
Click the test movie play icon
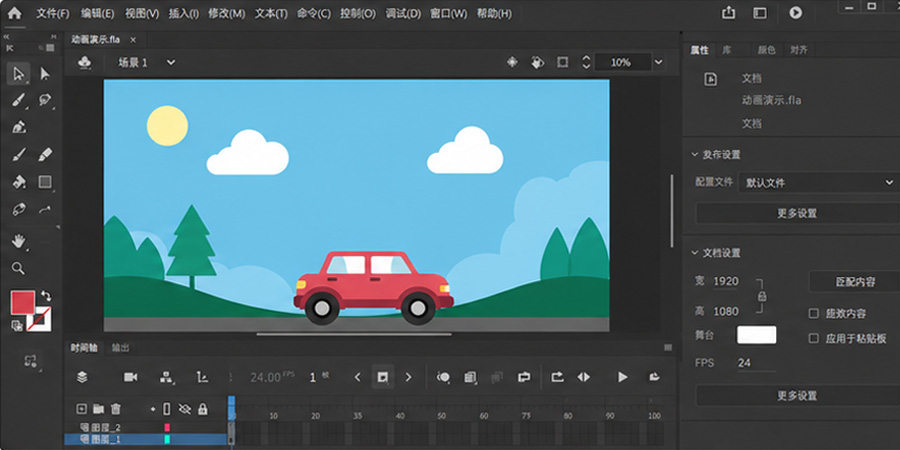795,13
